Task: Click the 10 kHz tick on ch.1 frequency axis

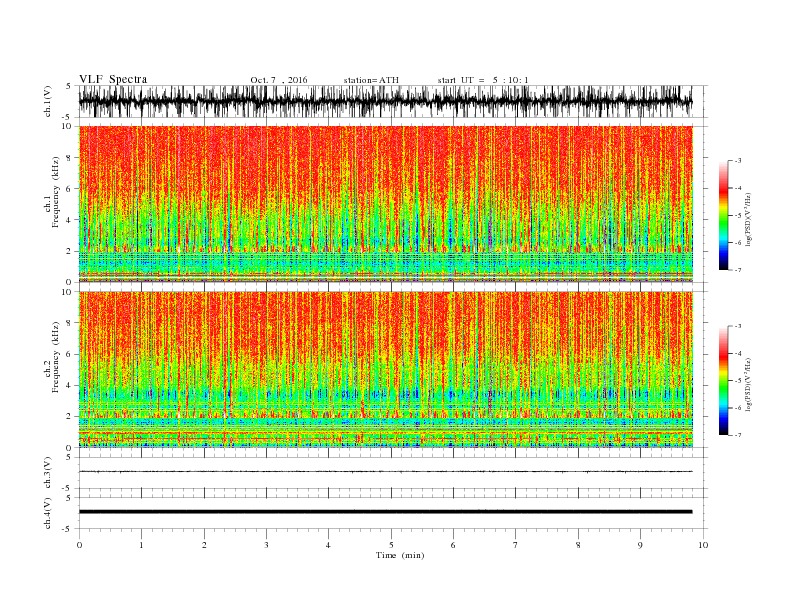Action: (x=68, y=126)
